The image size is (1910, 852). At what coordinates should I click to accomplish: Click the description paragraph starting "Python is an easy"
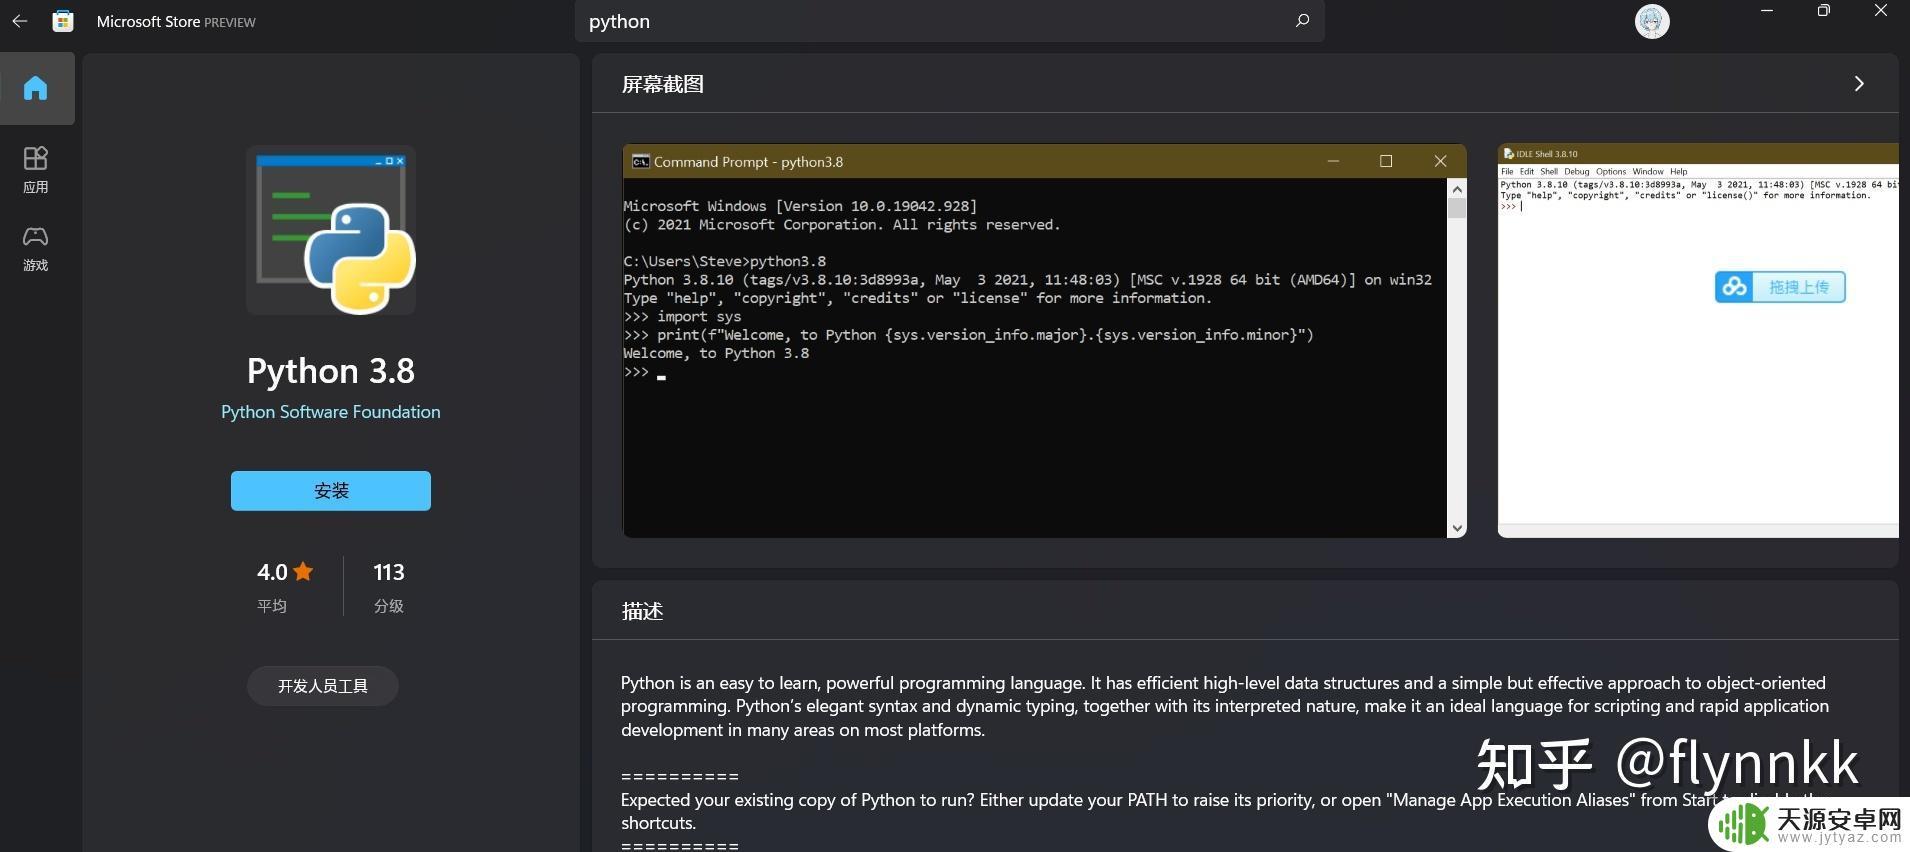tap(1225, 706)
